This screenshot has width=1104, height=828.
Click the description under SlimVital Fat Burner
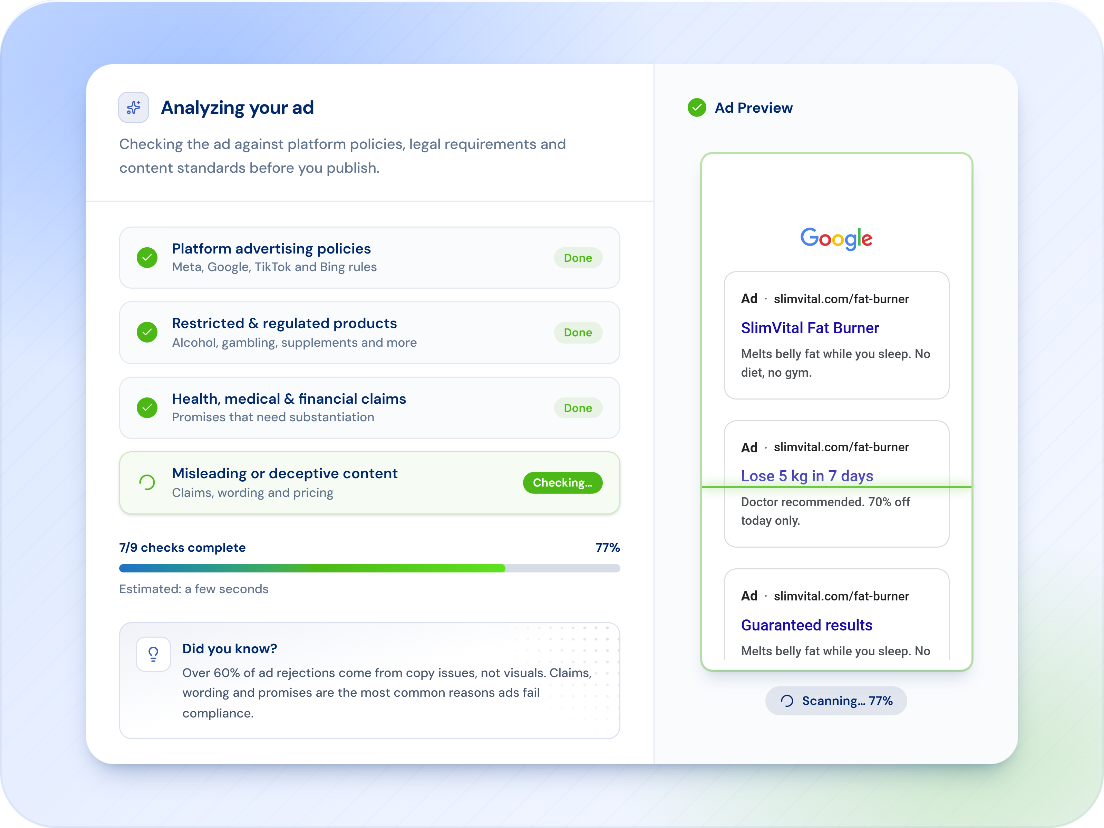(x=836, y=363)
